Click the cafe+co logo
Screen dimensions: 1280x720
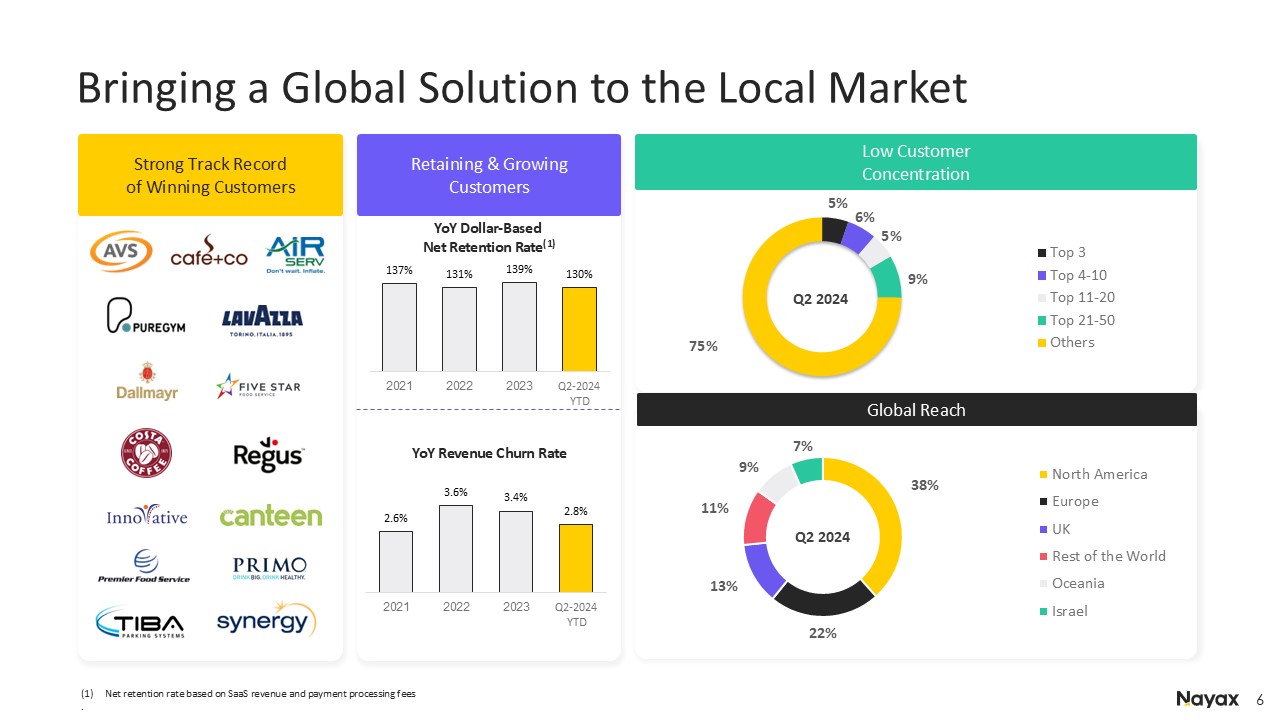coord(209,253)
